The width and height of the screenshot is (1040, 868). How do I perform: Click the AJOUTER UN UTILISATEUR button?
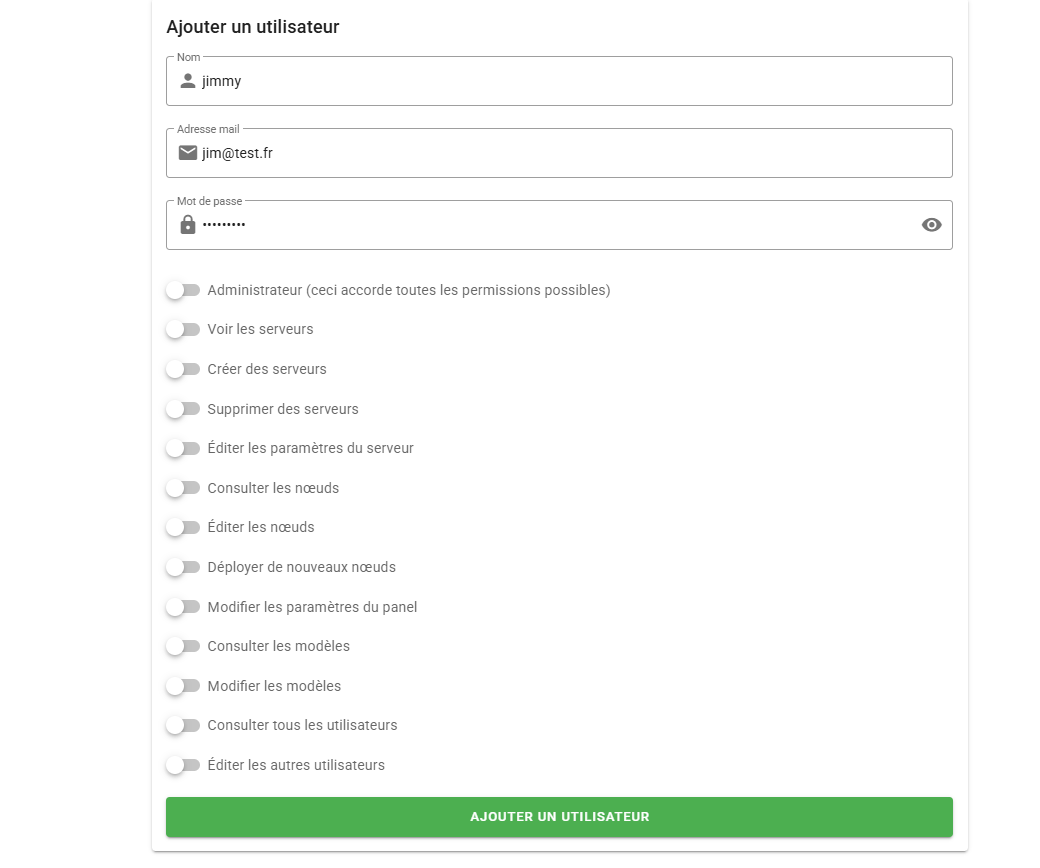click(x=559, y=817)
